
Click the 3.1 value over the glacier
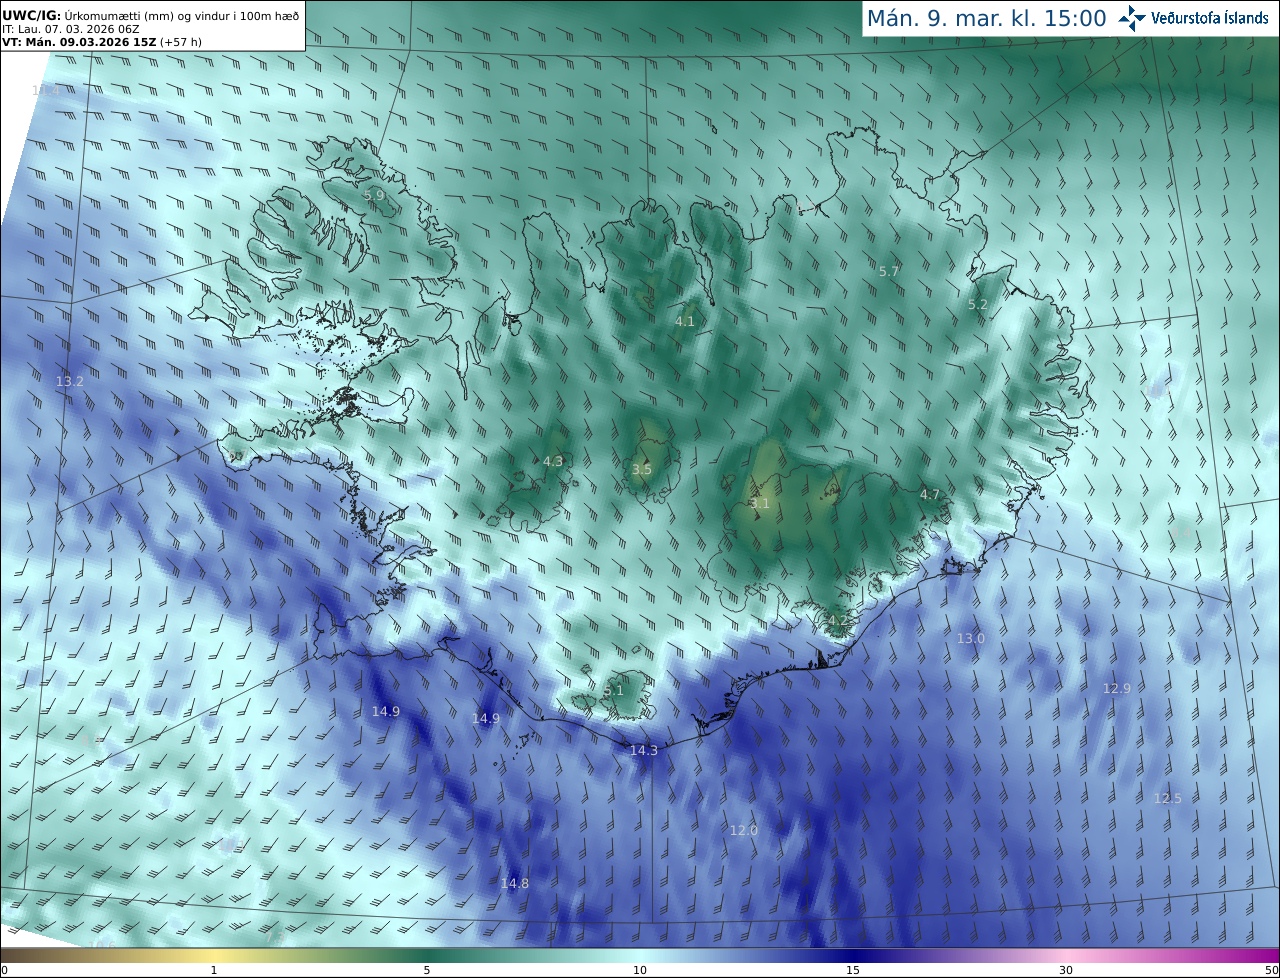tap(760, 504)
